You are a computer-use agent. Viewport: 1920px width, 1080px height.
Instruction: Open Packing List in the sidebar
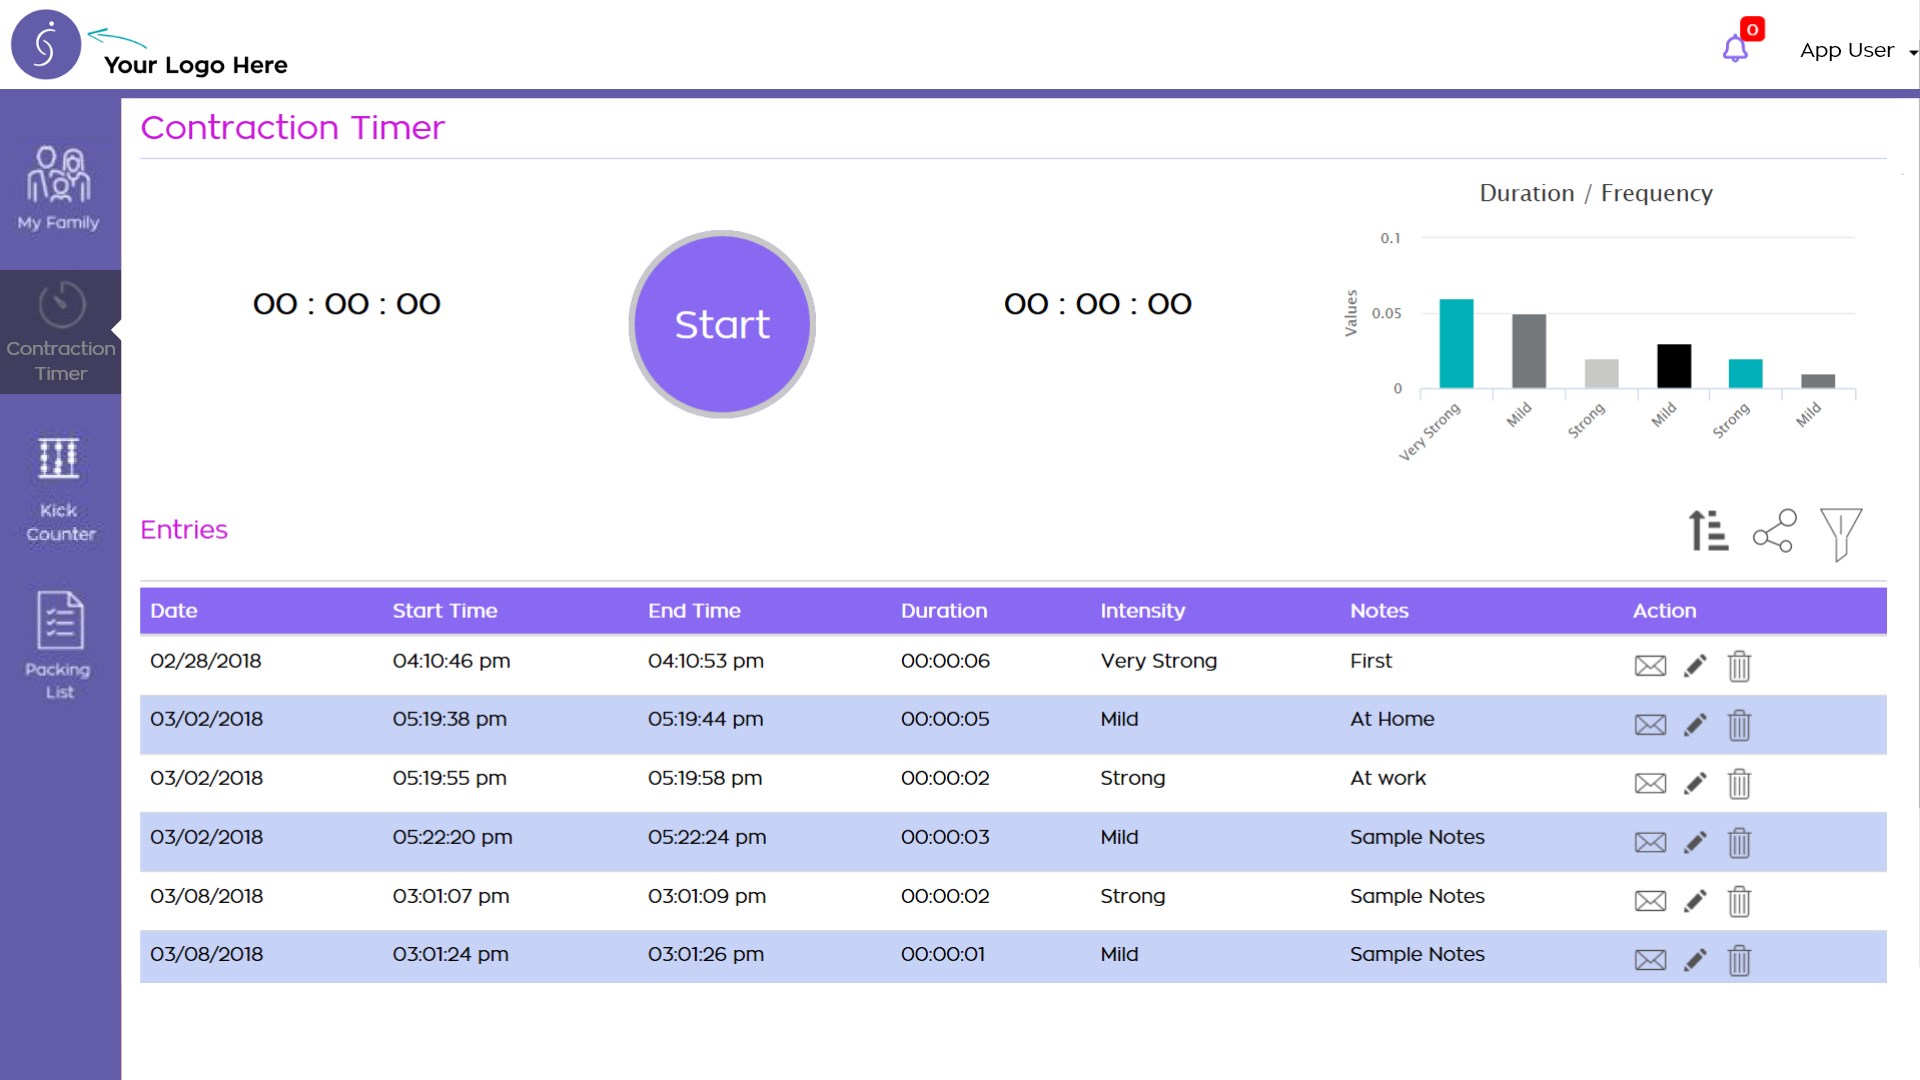click(59, 644)
